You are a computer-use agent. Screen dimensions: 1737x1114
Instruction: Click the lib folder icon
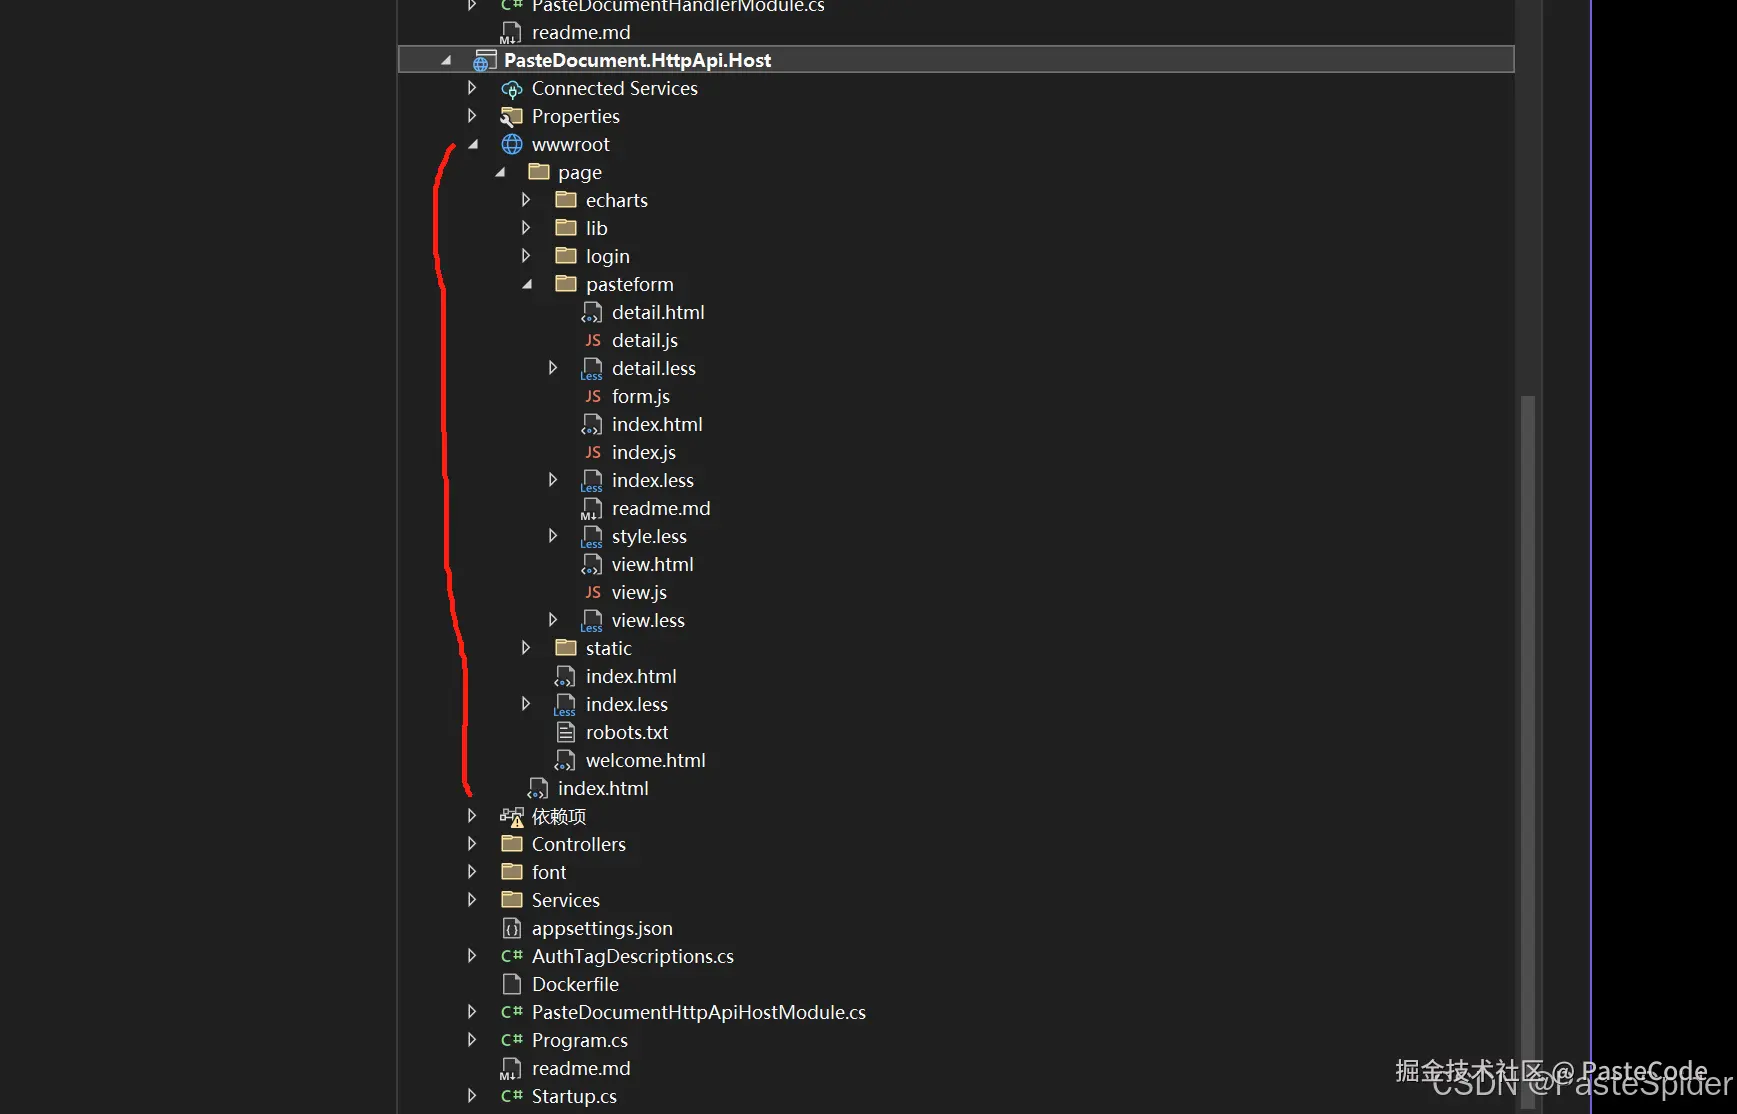coord(566,228)
